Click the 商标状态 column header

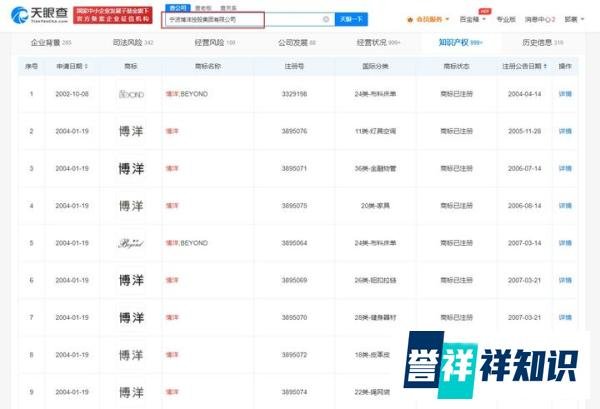[456, 66]
